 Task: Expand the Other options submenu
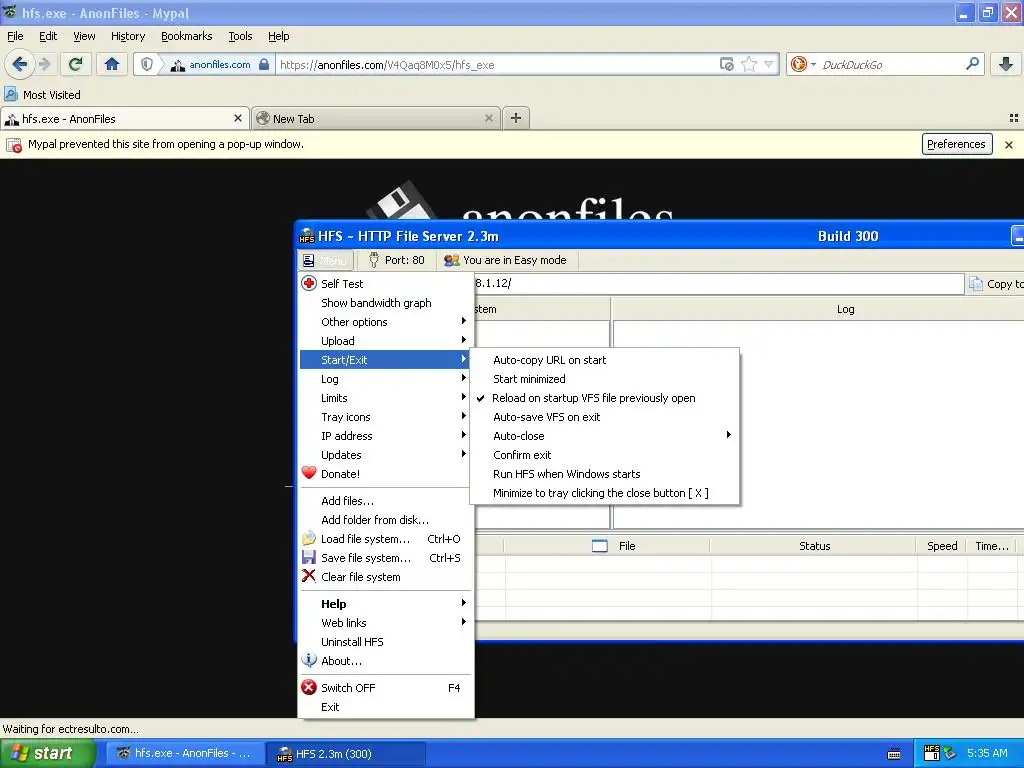[x=385, y=321]
